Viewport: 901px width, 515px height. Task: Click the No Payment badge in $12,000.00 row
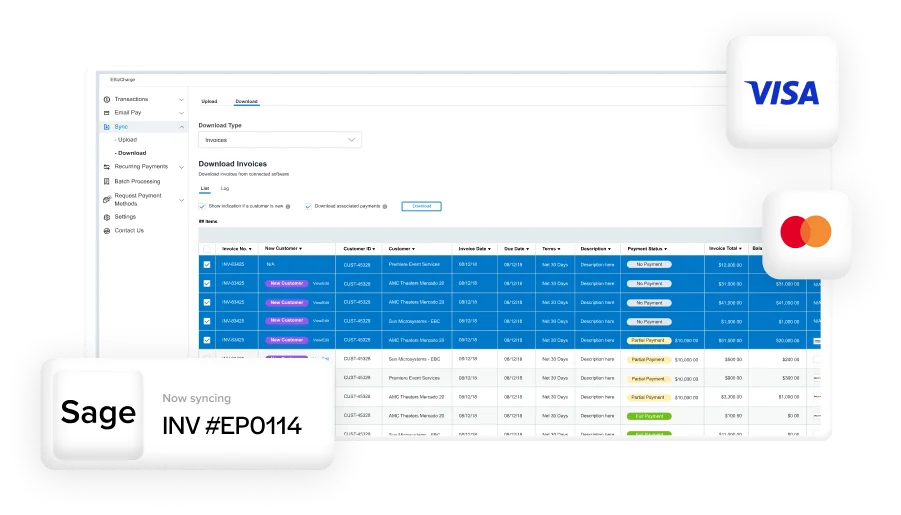click(649, 264)
